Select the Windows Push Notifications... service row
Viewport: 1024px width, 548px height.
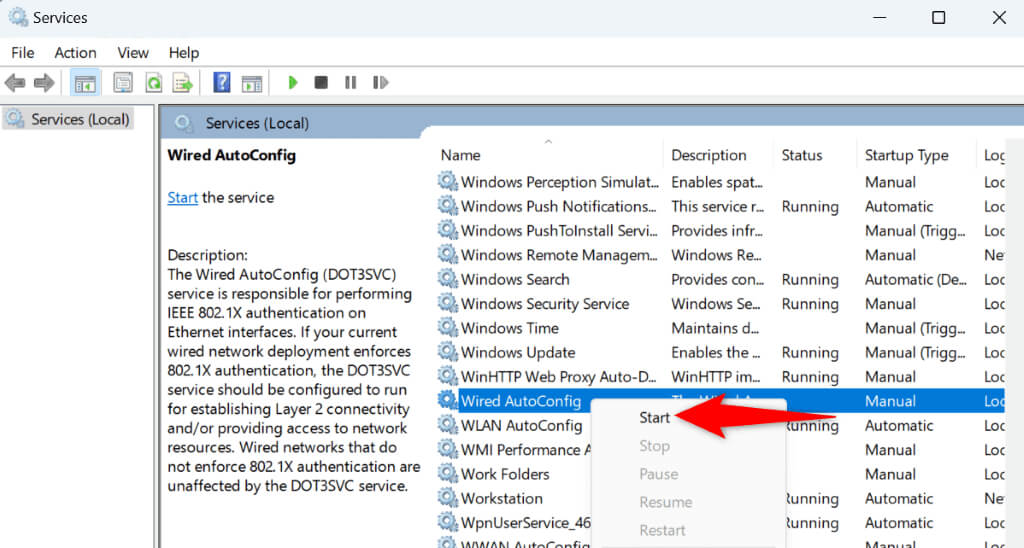(720, 206)
